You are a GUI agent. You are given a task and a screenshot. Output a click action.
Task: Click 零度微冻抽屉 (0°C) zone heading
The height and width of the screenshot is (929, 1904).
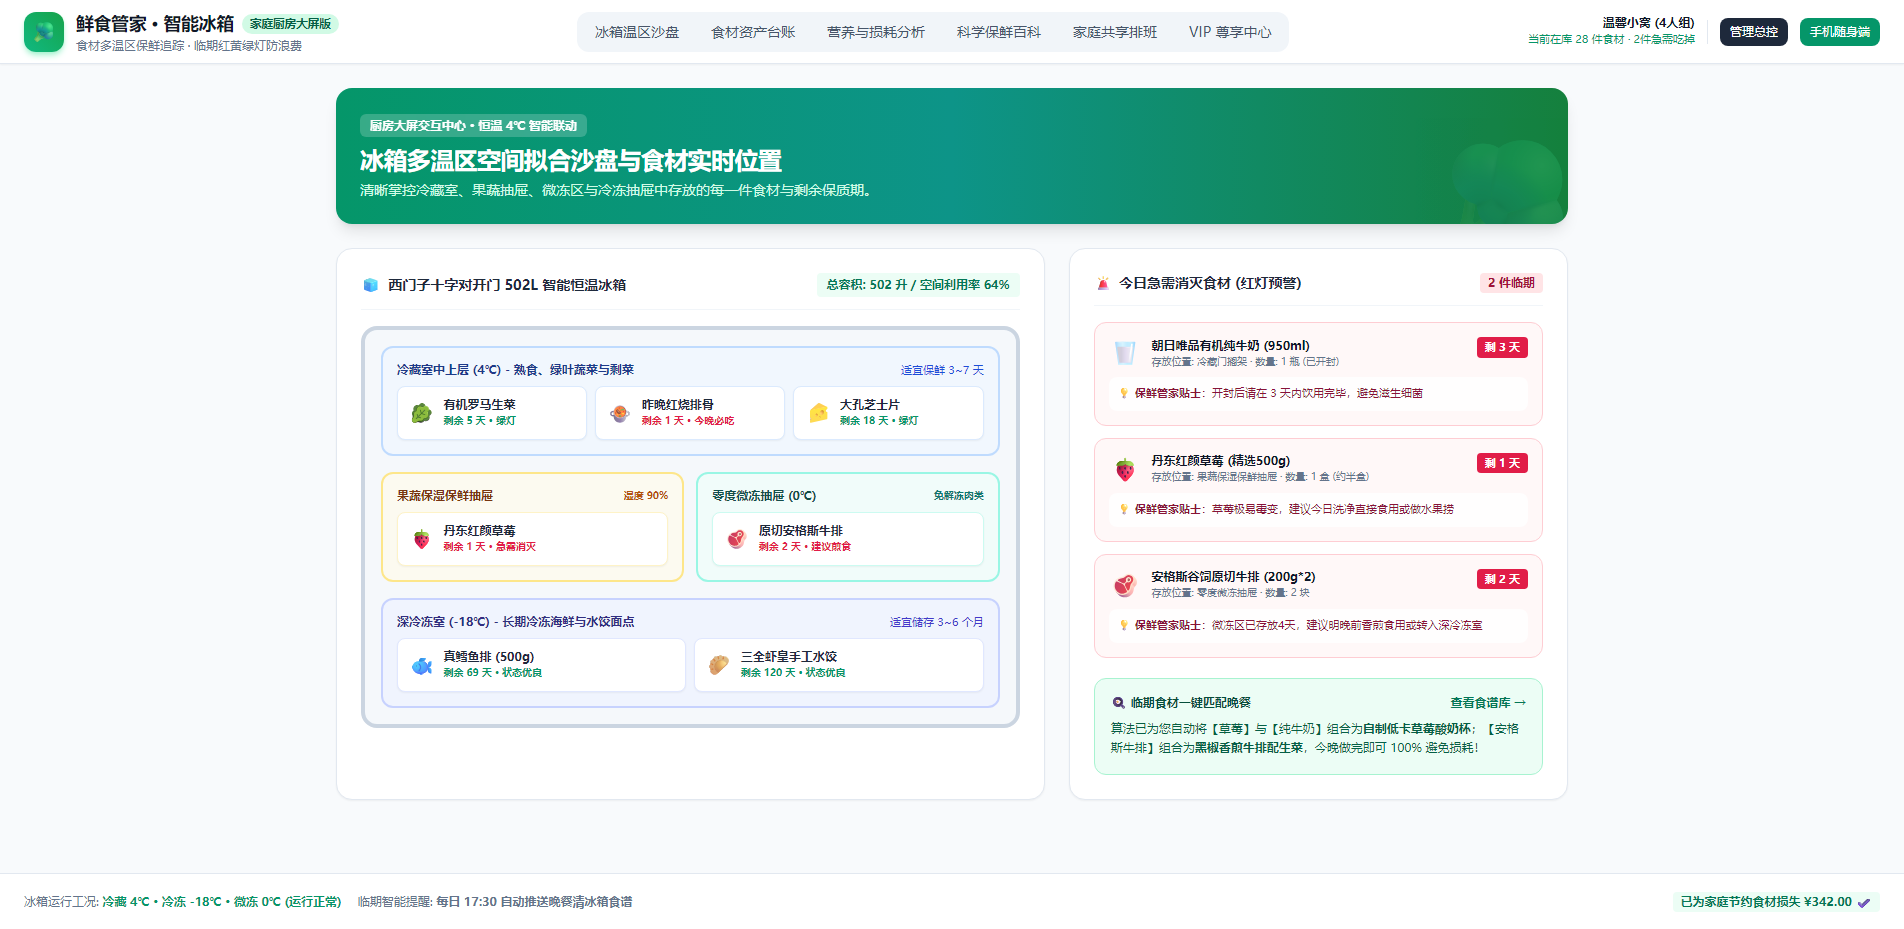764,496
